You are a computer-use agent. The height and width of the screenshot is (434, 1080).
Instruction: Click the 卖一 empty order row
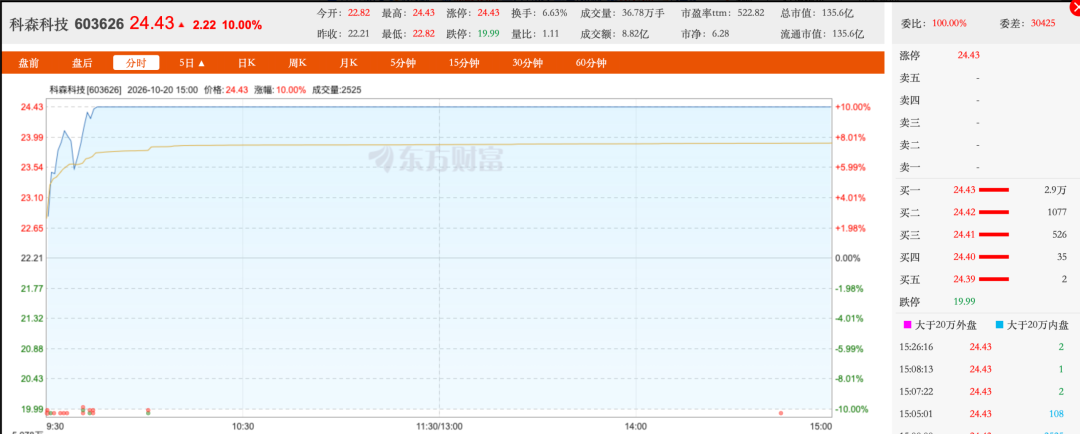click(x=984, y=167)
